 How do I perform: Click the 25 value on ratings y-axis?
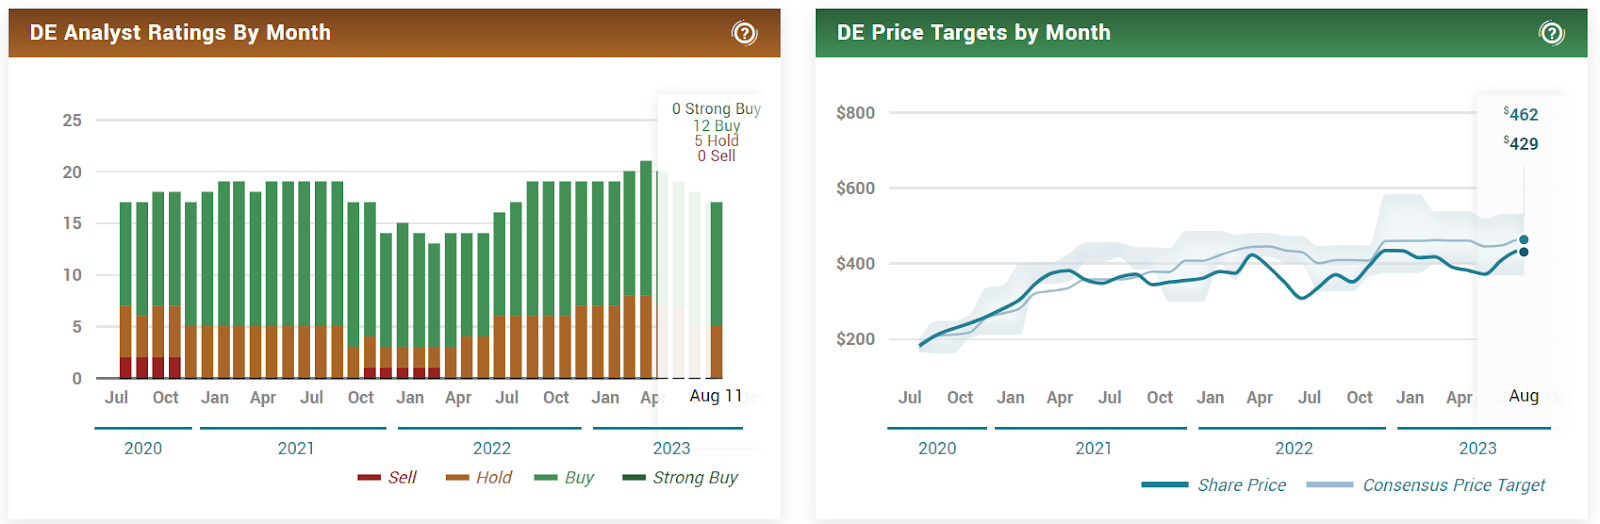[72, 120]
